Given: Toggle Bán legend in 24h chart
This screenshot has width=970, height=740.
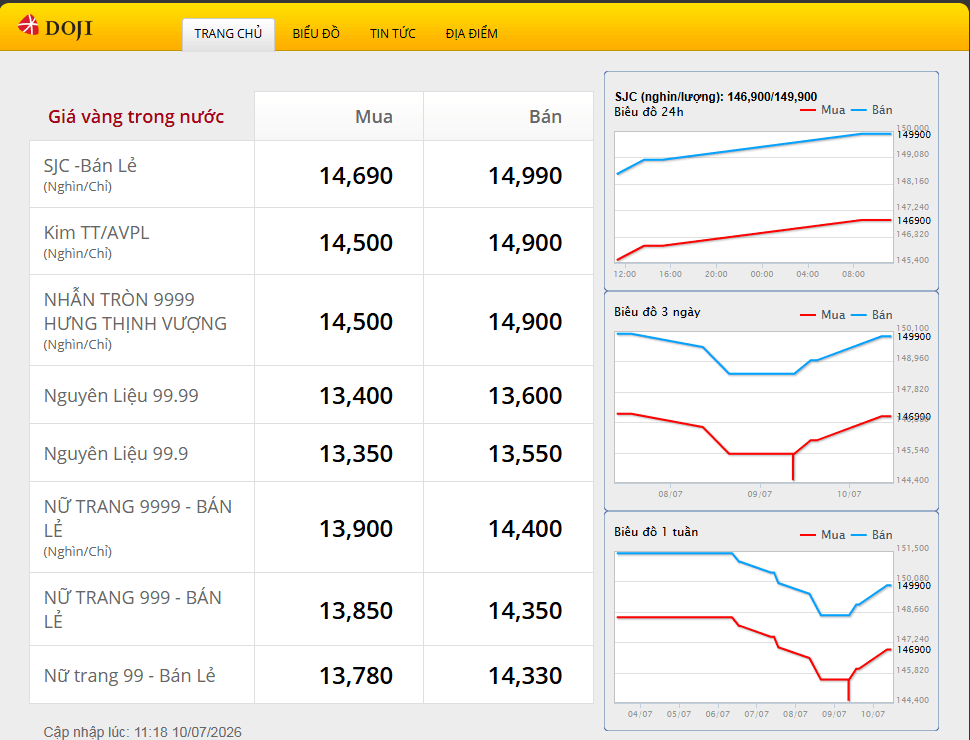Looking at the screenshot, I should pos(872,110).
